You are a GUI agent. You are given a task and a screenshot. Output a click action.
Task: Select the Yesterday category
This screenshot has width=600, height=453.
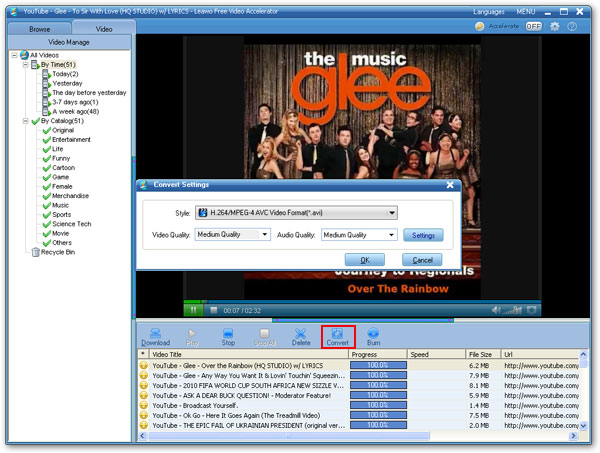(62, 83)
